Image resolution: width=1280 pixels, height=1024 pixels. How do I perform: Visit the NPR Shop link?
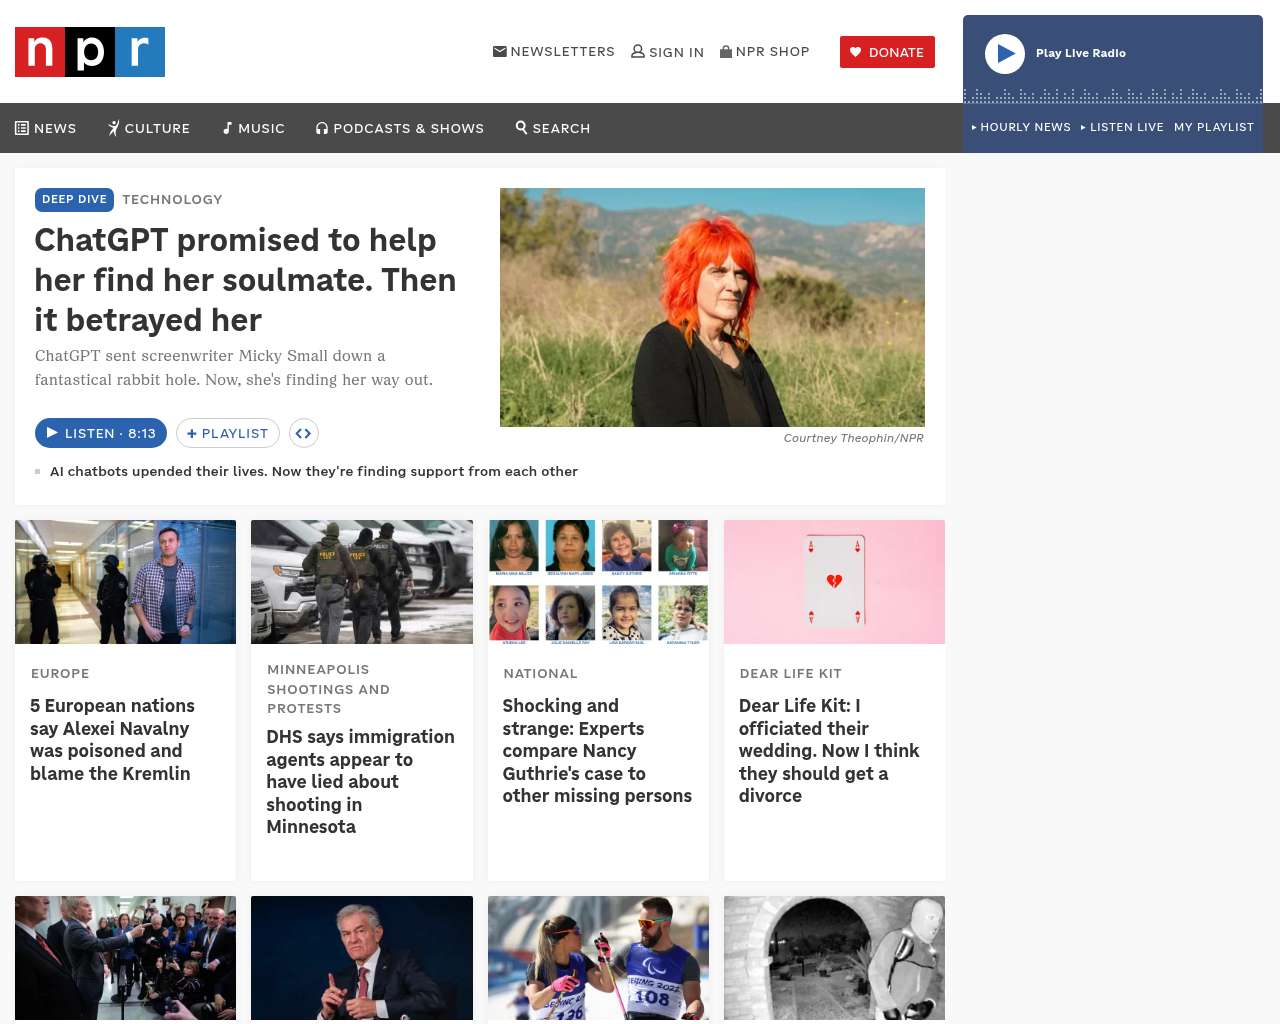pyautogui.click(x=765, y=51)
